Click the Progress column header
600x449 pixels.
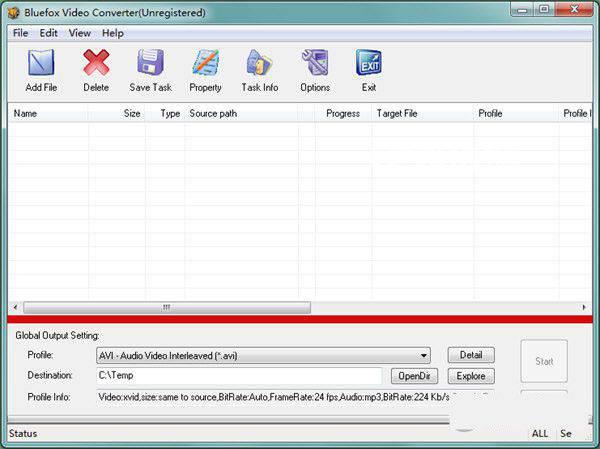(343, 114)
